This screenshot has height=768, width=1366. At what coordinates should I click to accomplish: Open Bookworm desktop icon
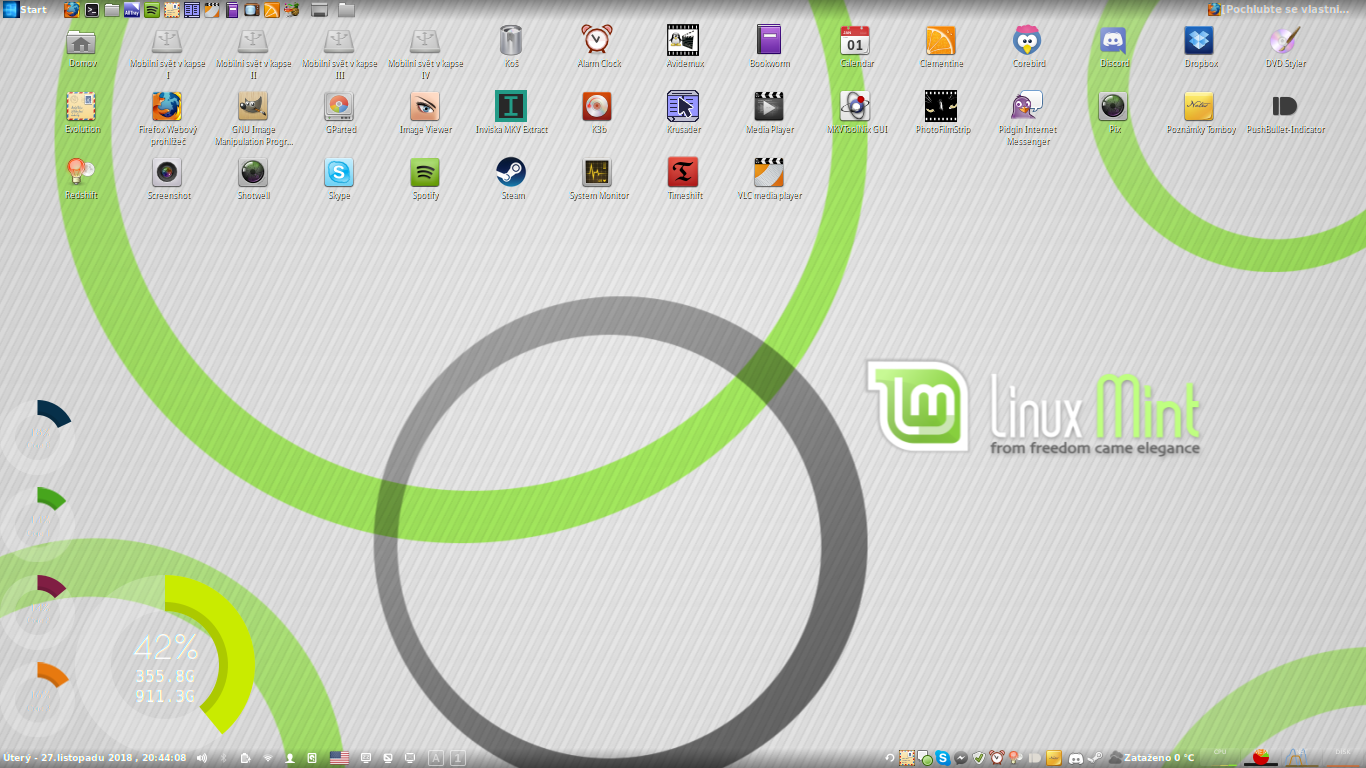pyautogui.click(x=769, y=48)
